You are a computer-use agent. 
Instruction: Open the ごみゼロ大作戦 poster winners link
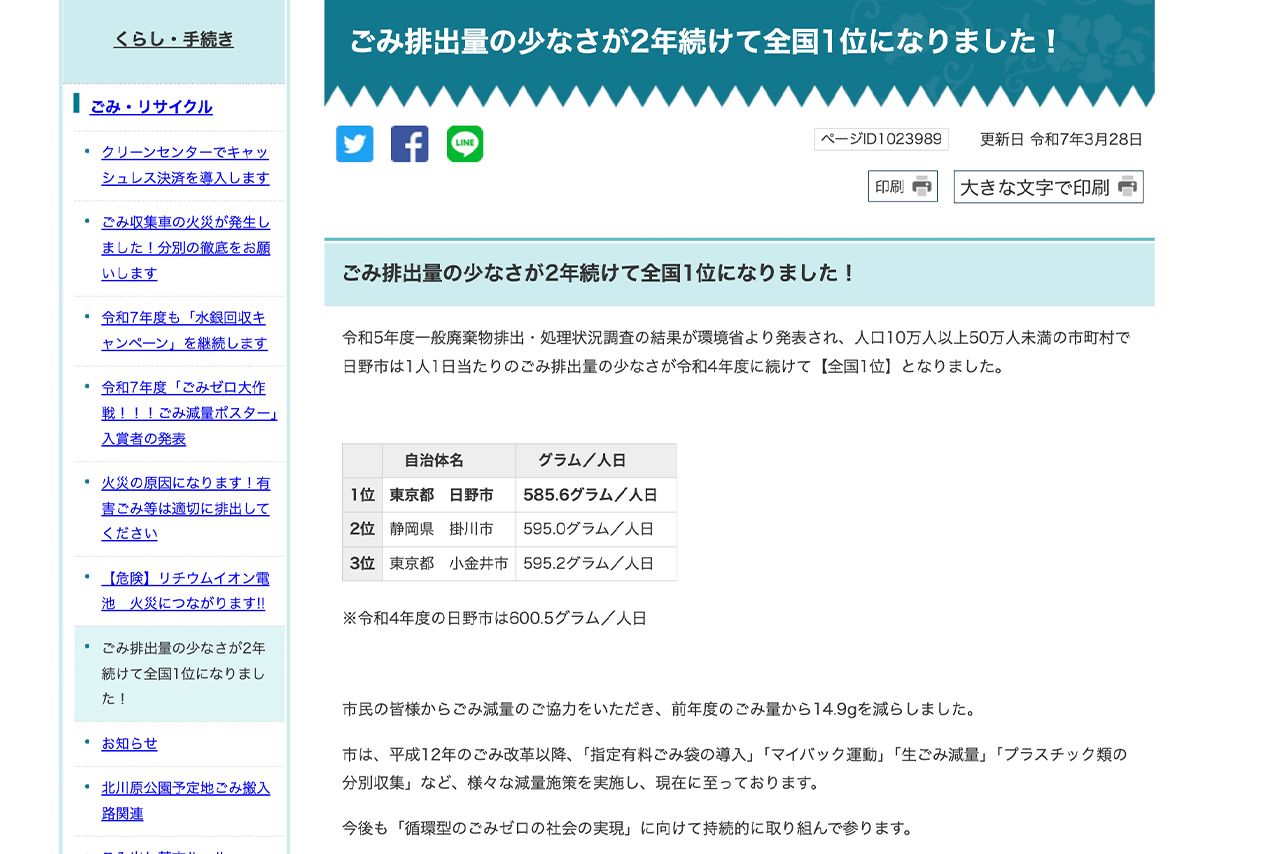[188, 413]
